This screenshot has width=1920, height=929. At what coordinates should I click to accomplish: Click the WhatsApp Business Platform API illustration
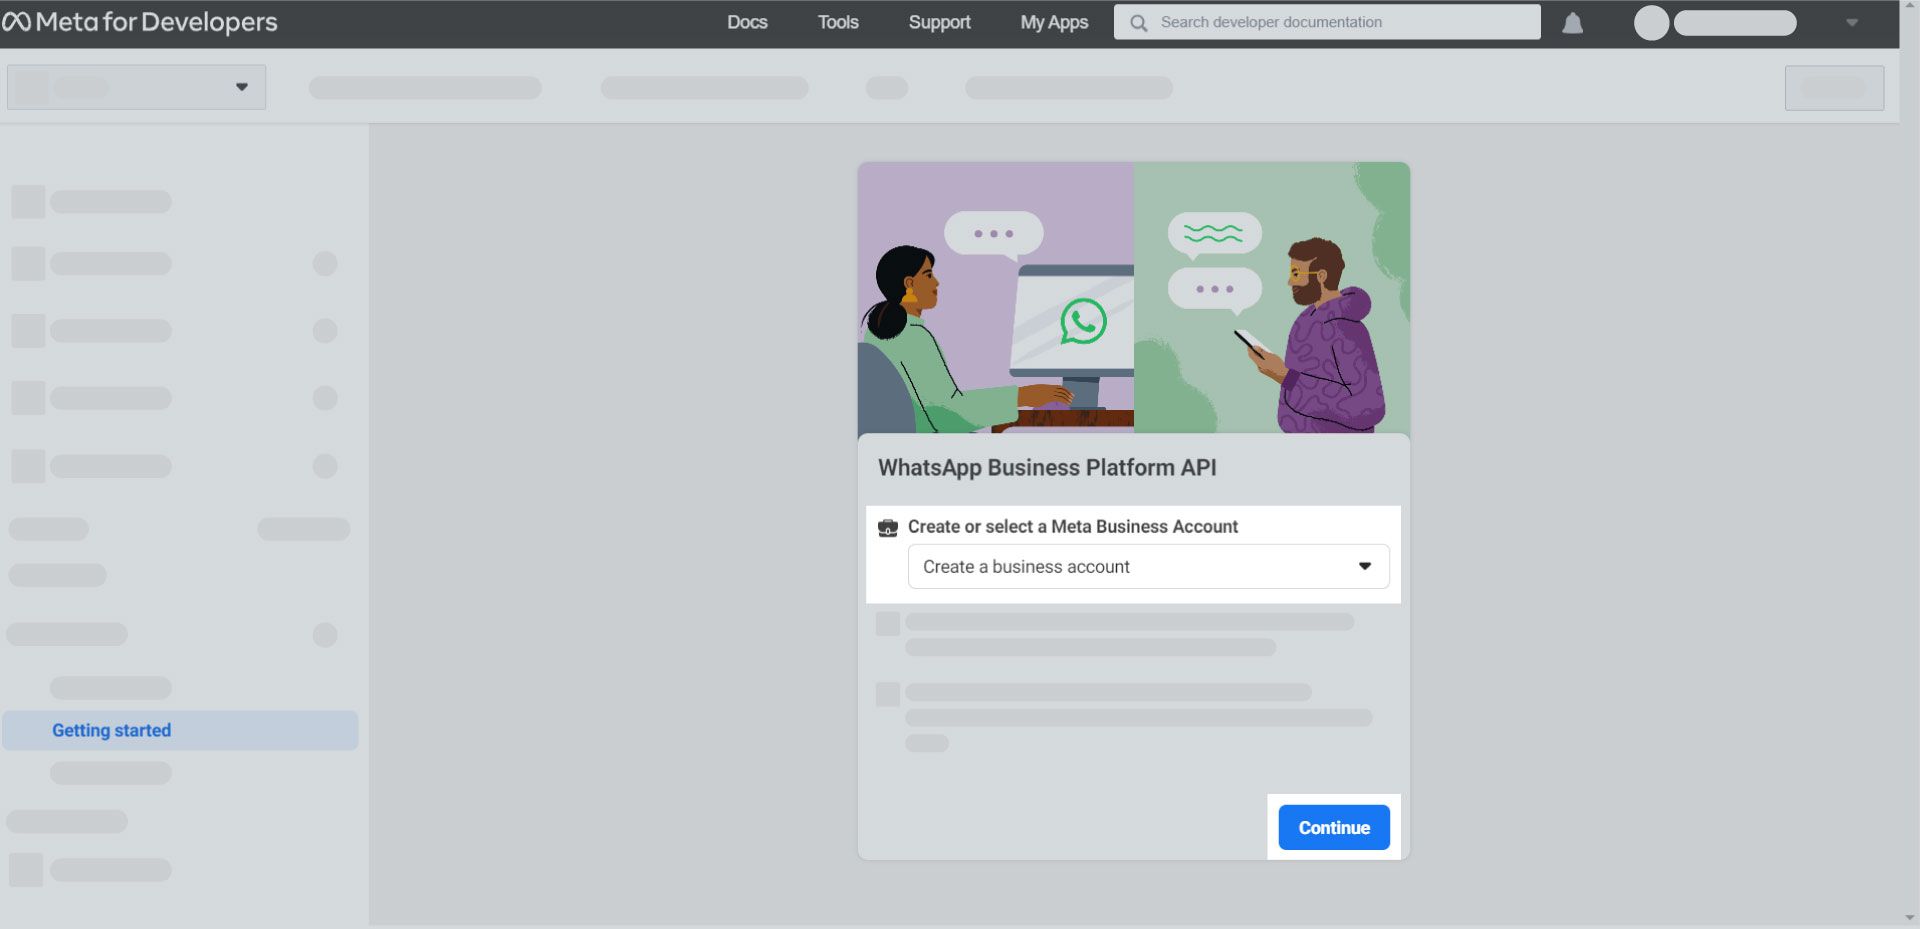tap(1133, 297)
